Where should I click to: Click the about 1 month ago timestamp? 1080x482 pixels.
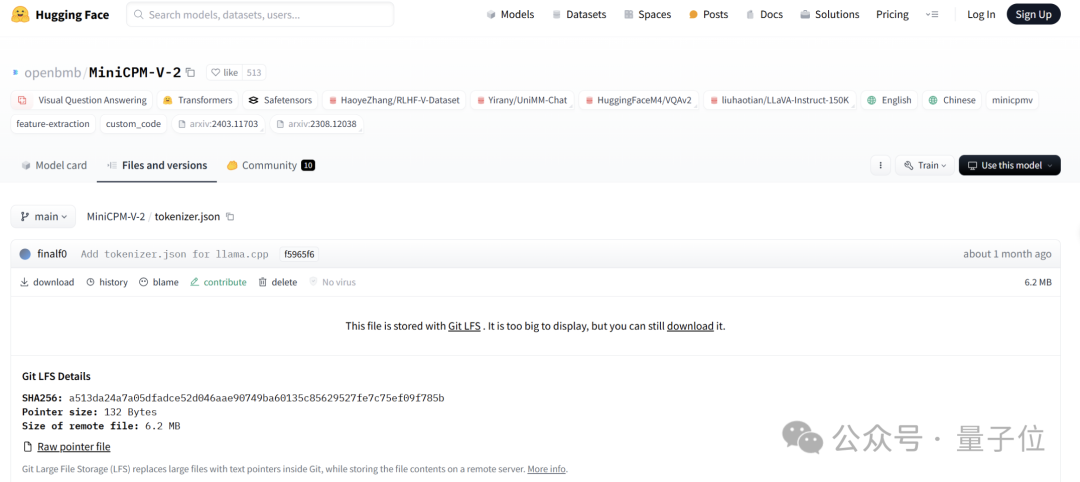coord(1007,254)
